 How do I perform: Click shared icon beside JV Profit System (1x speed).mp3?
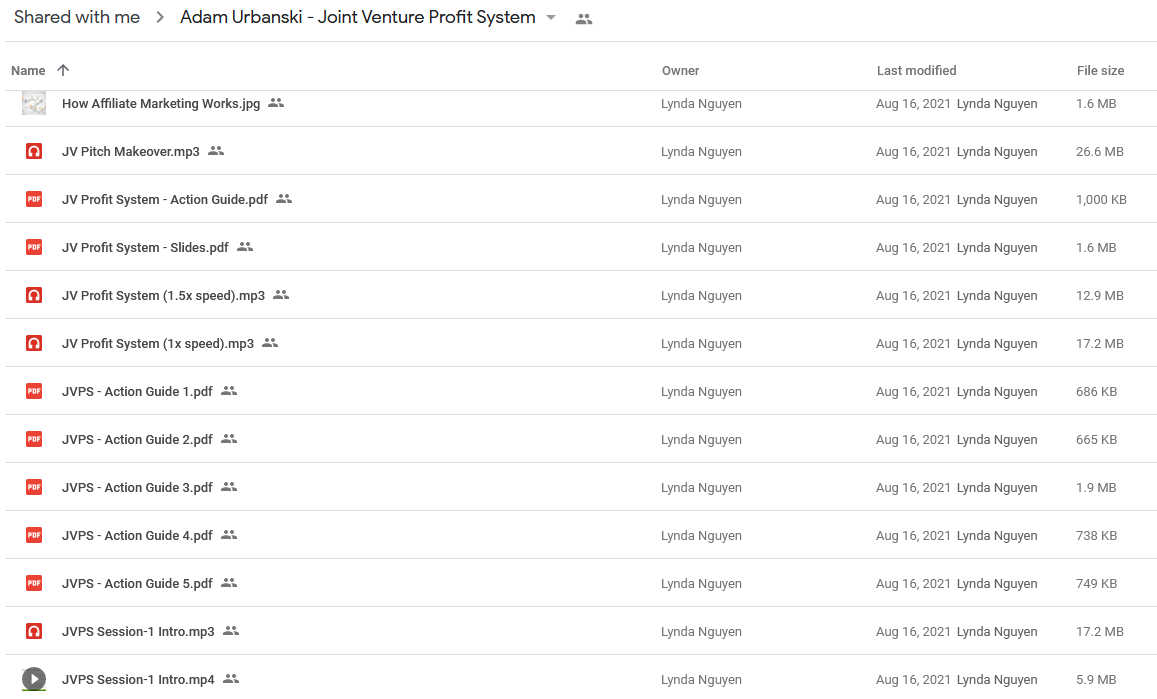pos(270,342)
